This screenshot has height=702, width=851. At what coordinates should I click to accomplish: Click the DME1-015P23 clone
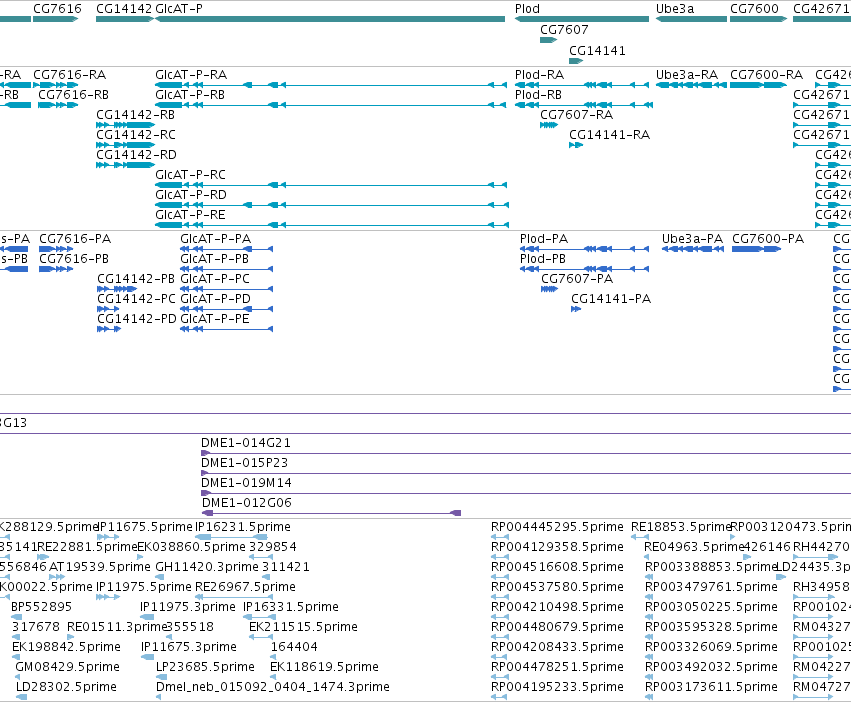pos(526,473)
